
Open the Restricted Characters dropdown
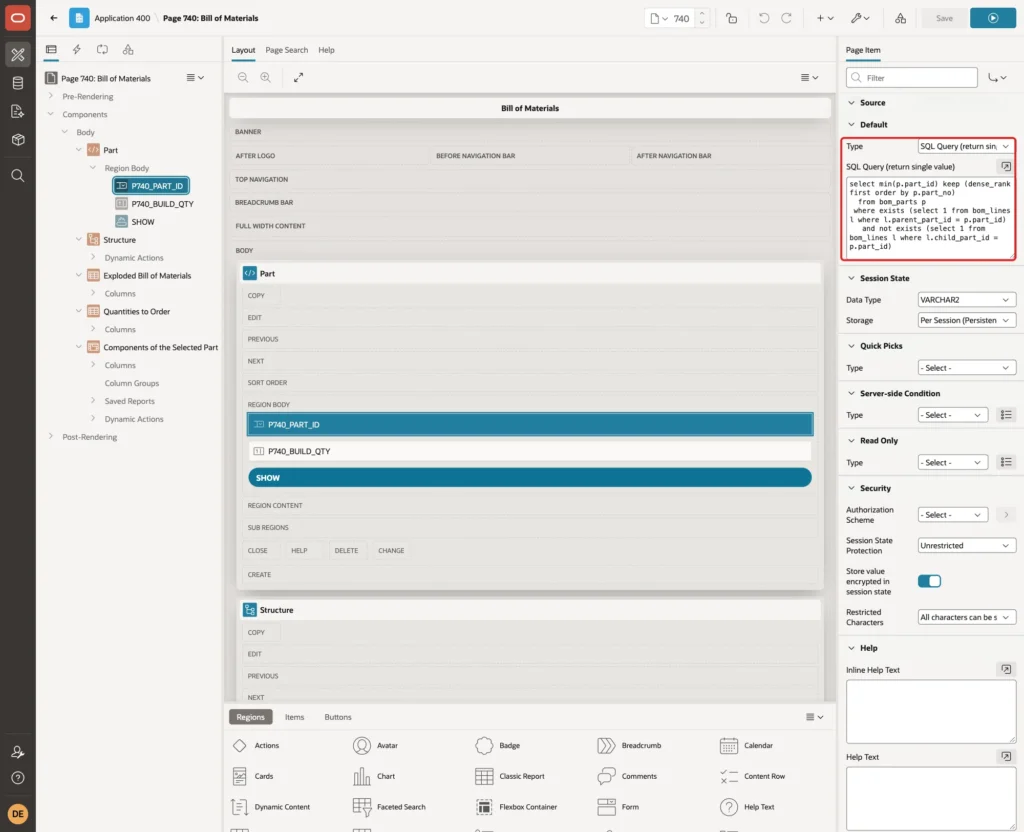[x=966, y=617]
